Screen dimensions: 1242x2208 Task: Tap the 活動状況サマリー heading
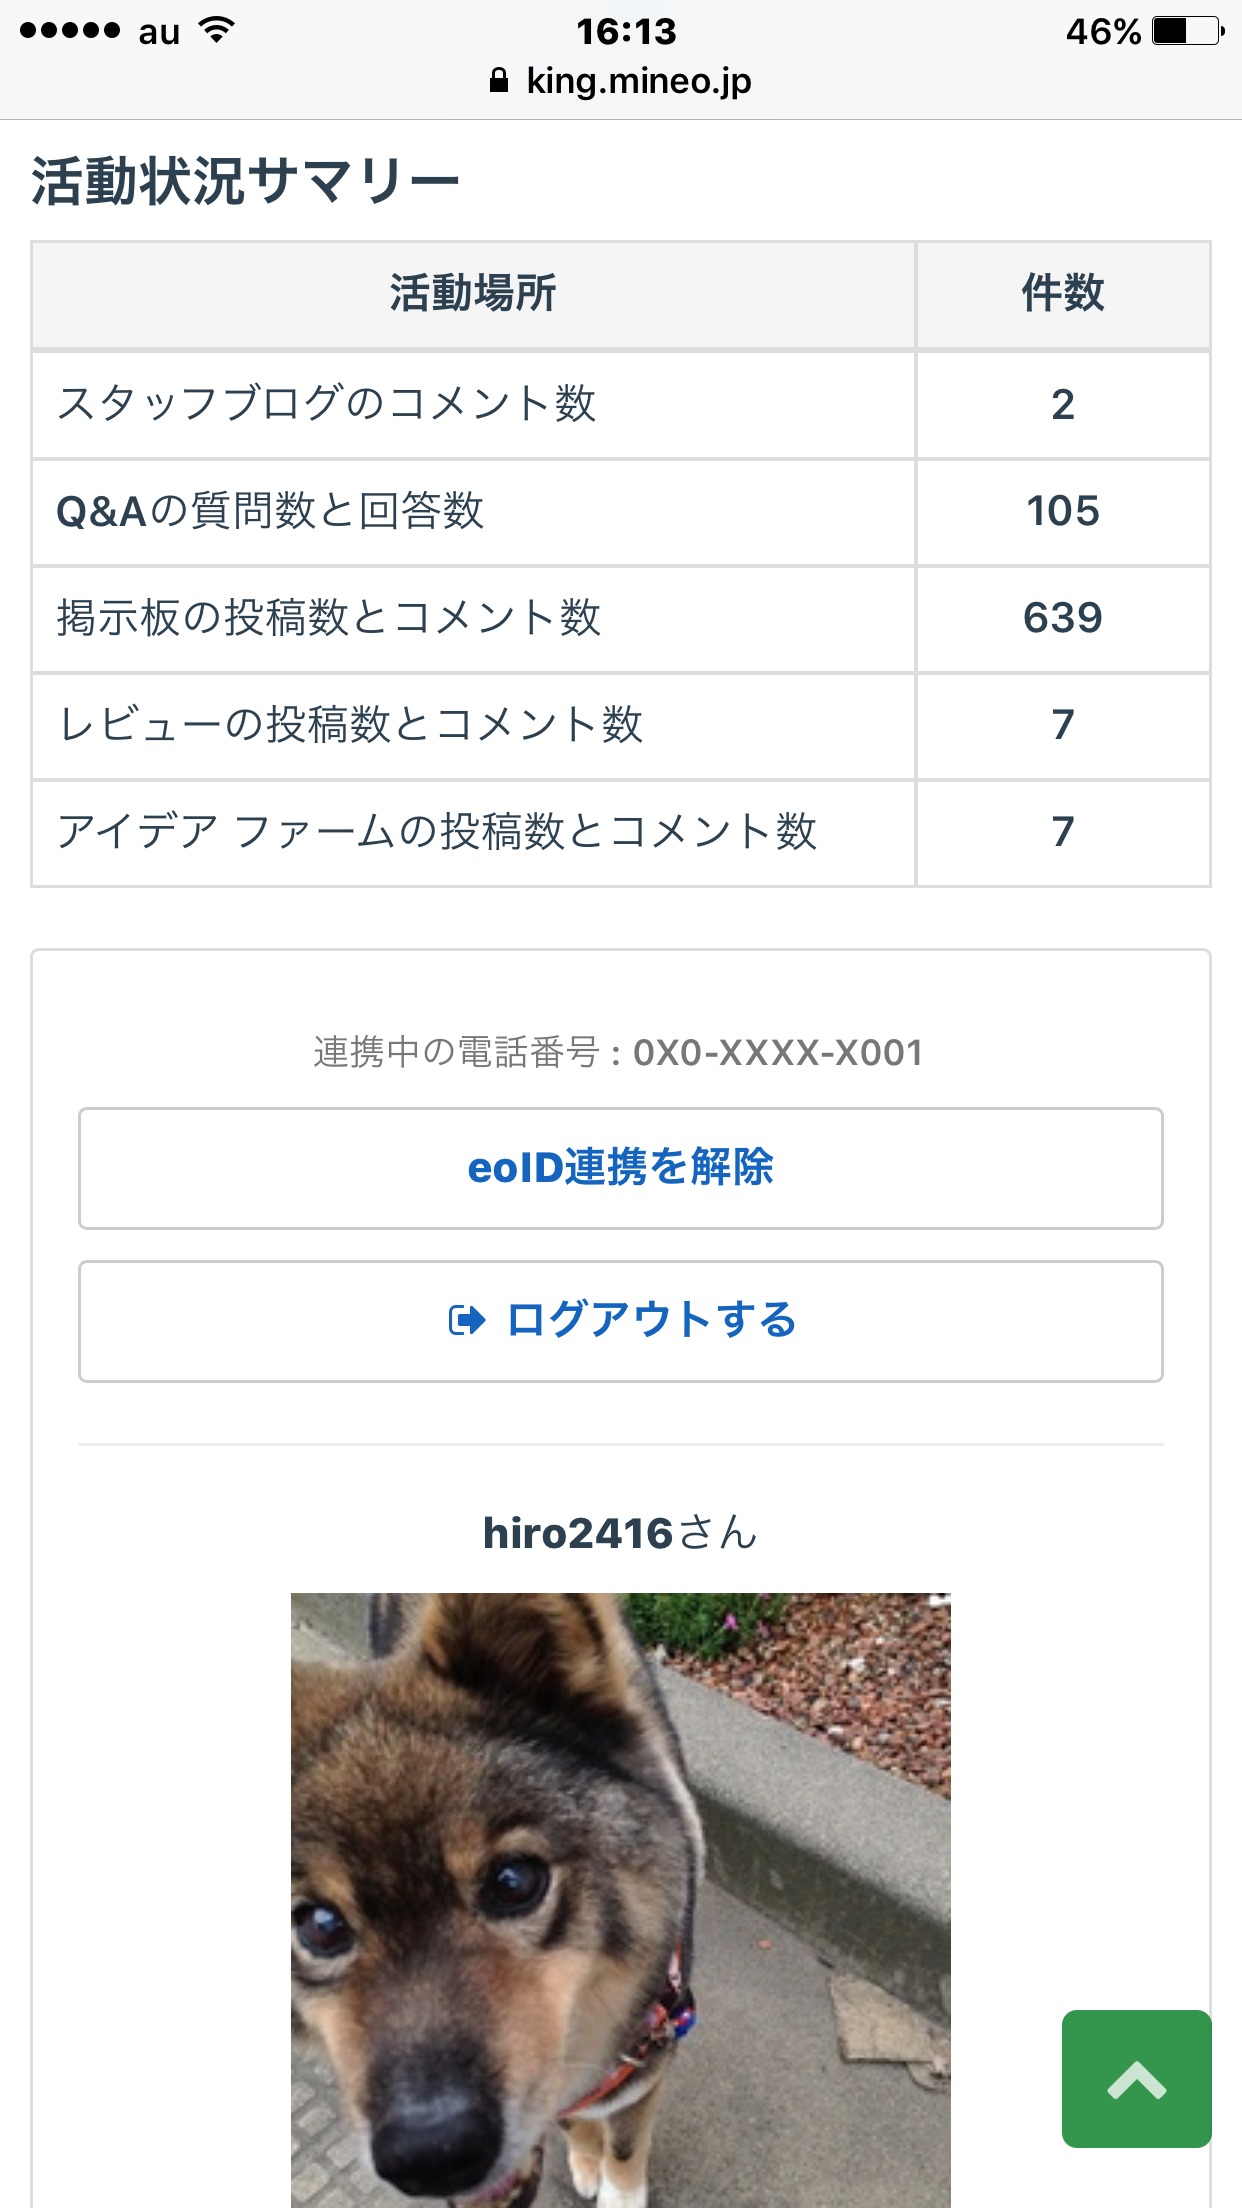[245, 182]
